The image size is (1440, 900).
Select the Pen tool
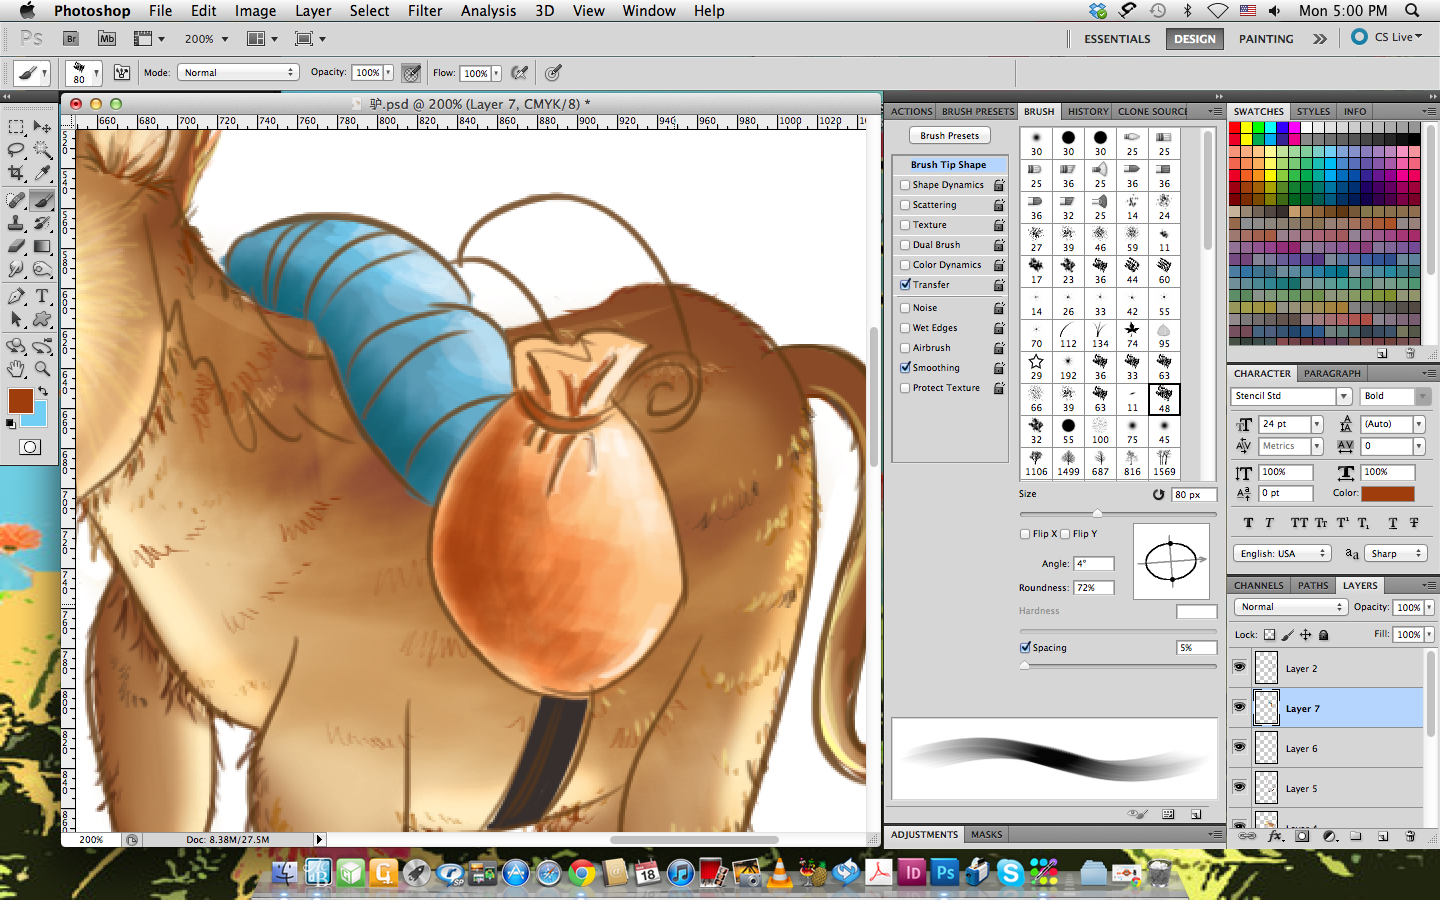pyautogui.click(x=16, y=296)
